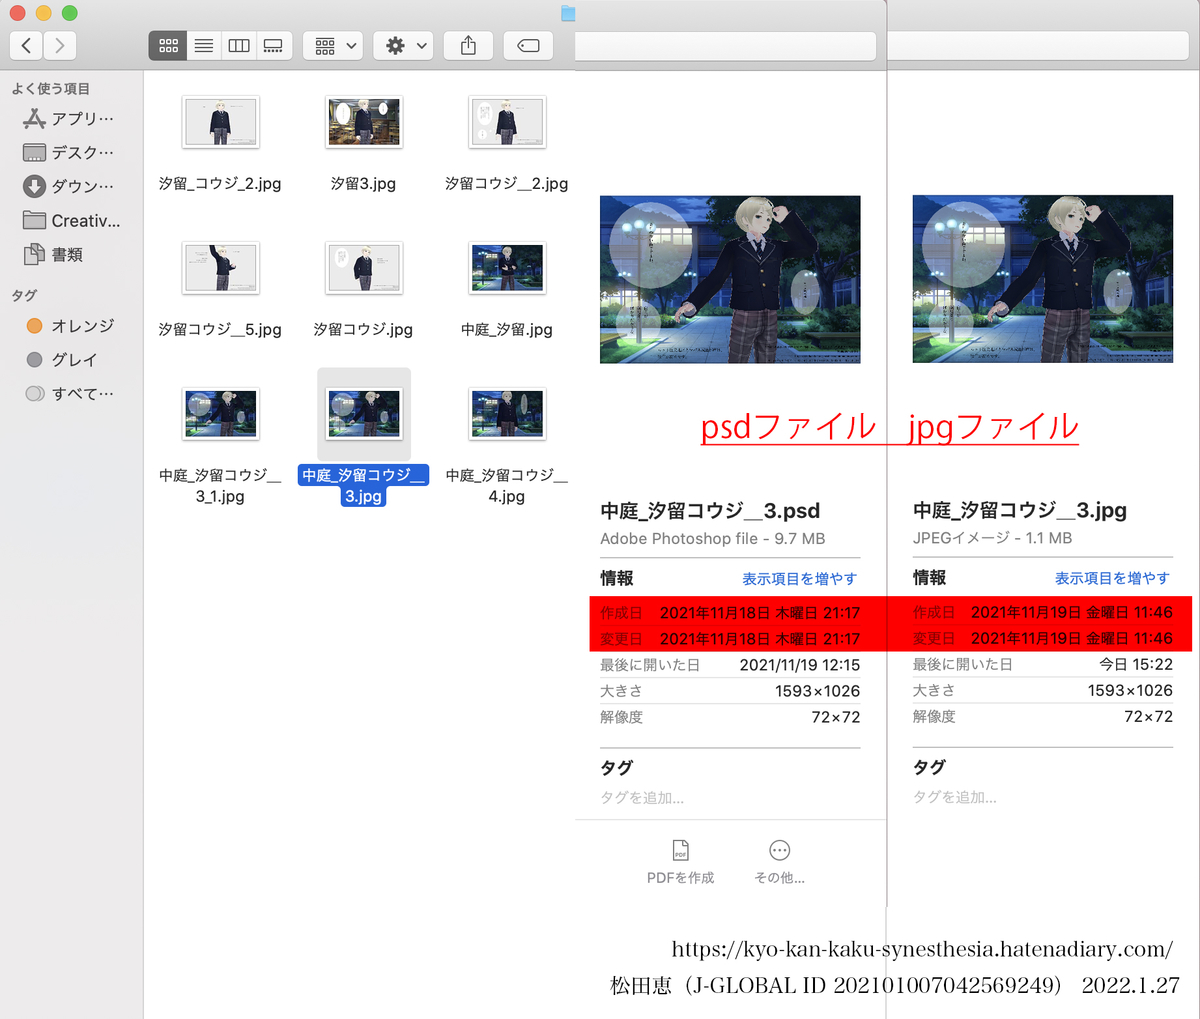Image resolution: width=1200 pixels, height=1019 pixels.
Task: Show all tags via すべて…
Action: coord(69,393)
